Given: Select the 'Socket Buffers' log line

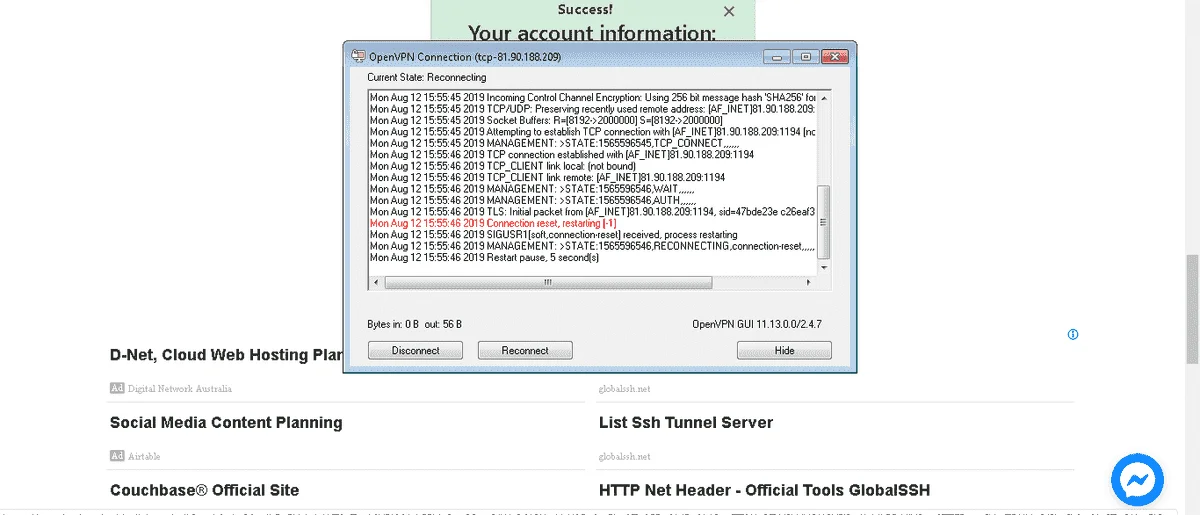Looking at the screenshot, I should (545, 120).
